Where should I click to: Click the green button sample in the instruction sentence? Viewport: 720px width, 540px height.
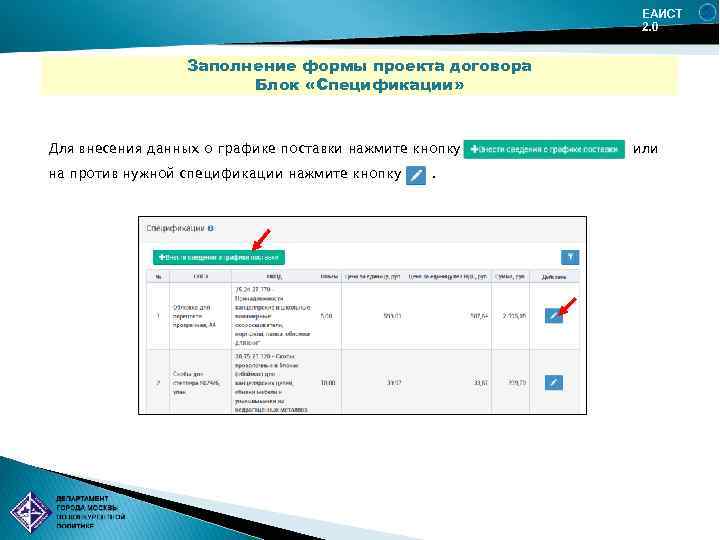tap(544, 149)
